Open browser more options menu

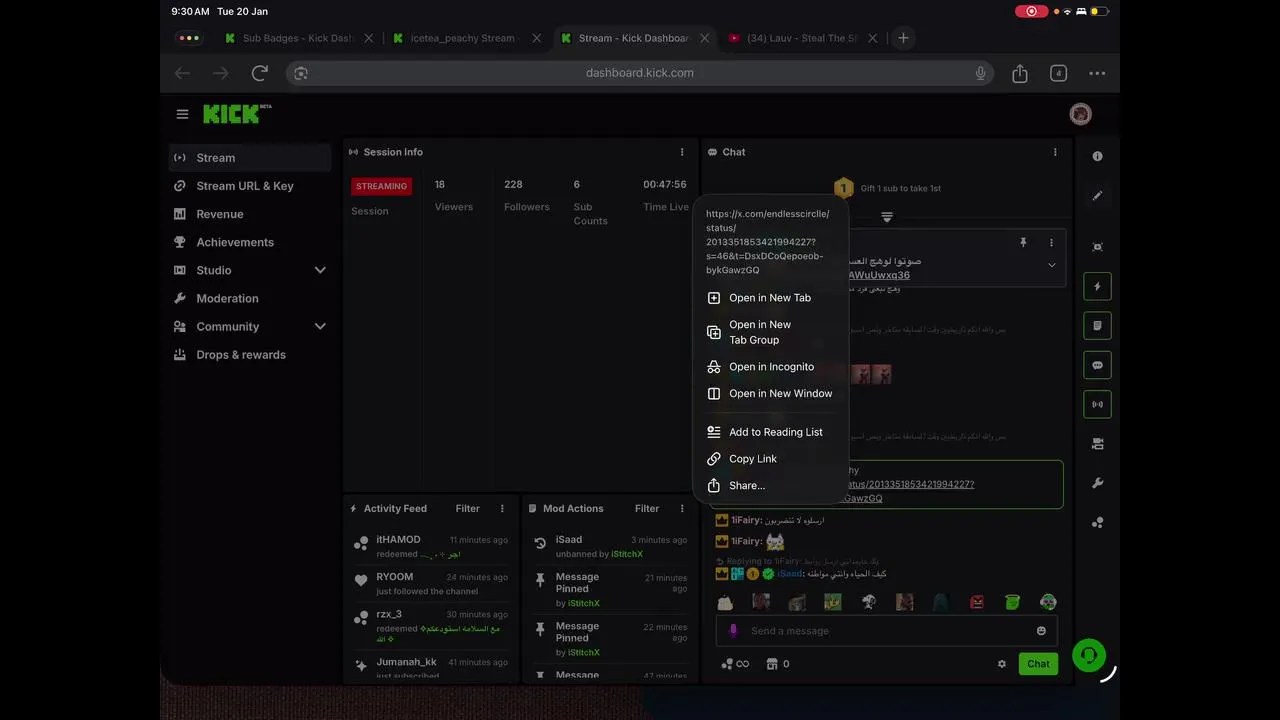[1097, 73]
